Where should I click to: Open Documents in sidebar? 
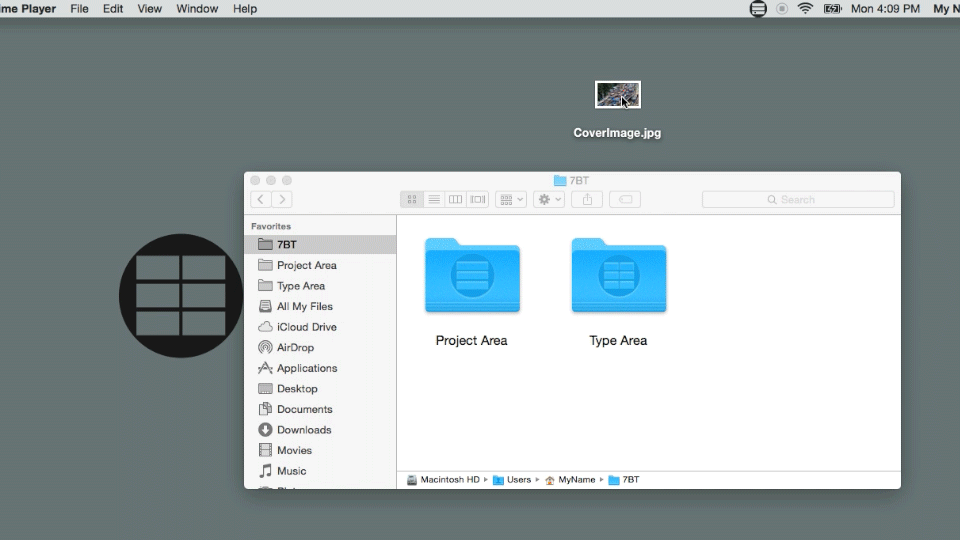[320, 409]
